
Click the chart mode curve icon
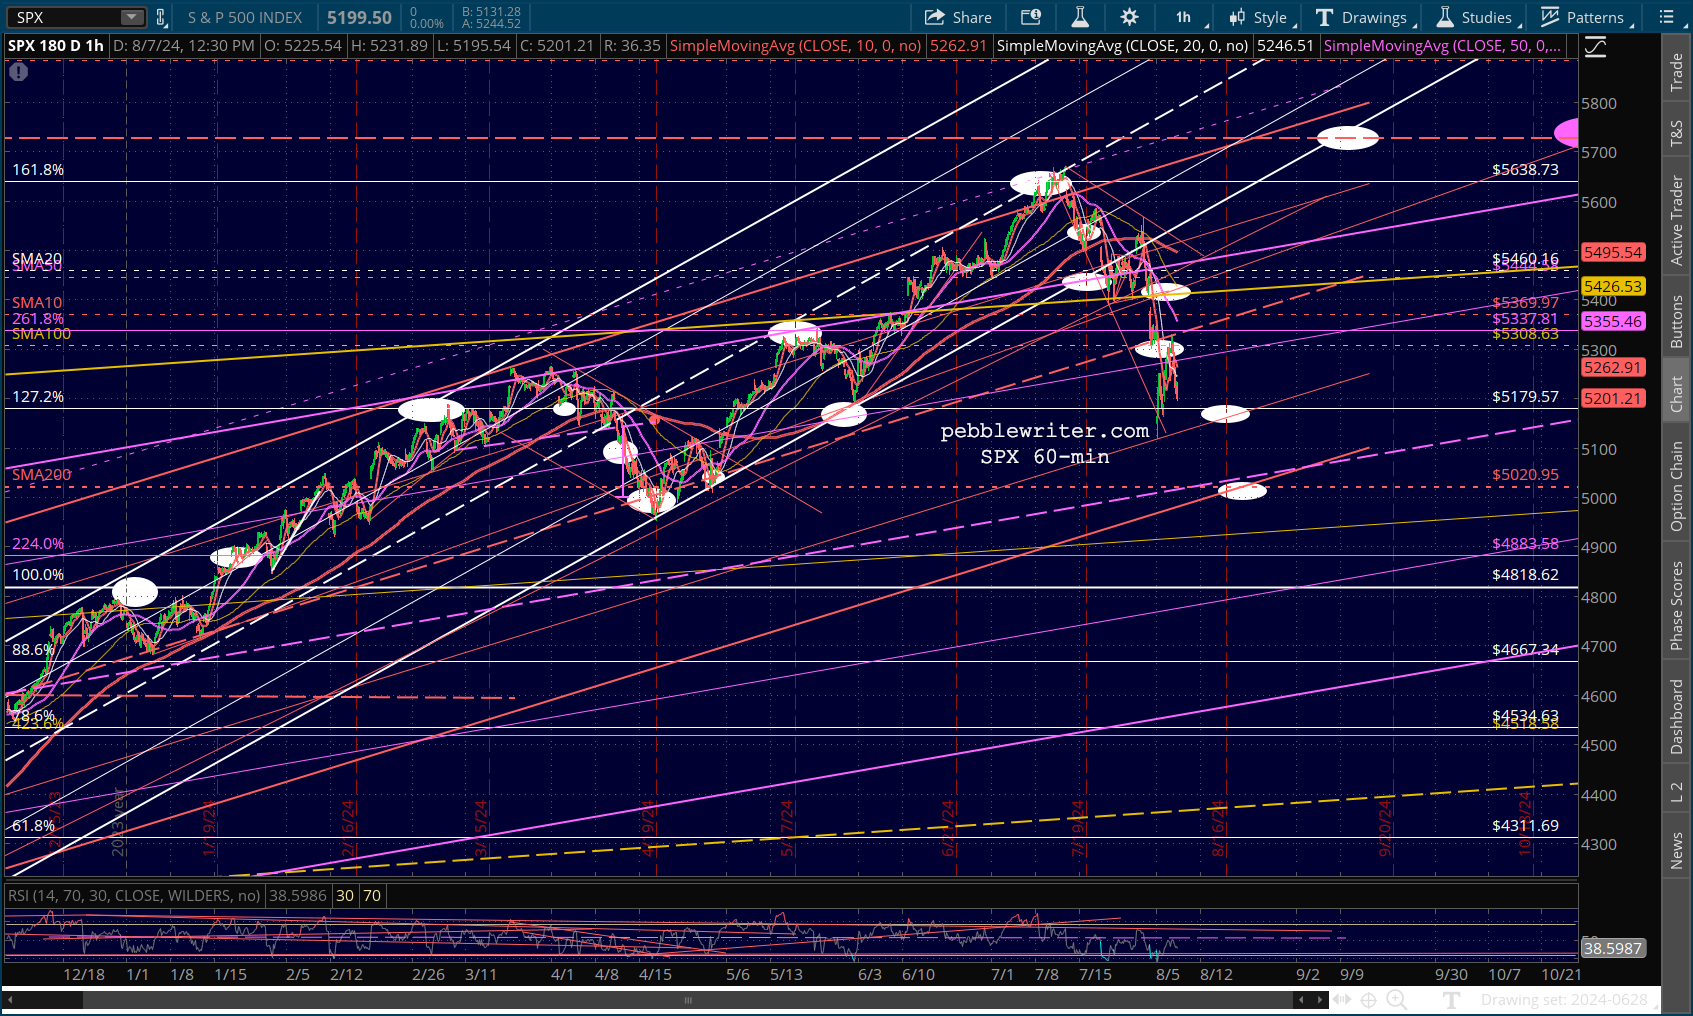coord(1594,47)
